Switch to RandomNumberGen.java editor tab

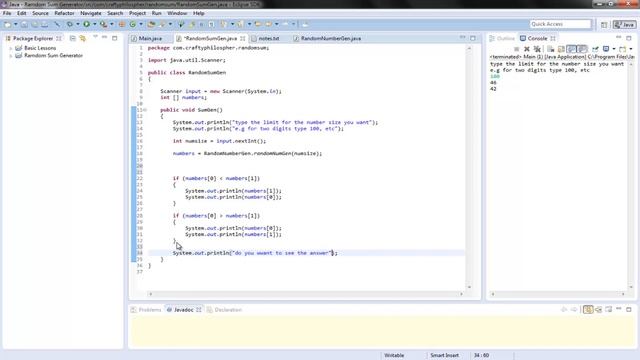331,38
